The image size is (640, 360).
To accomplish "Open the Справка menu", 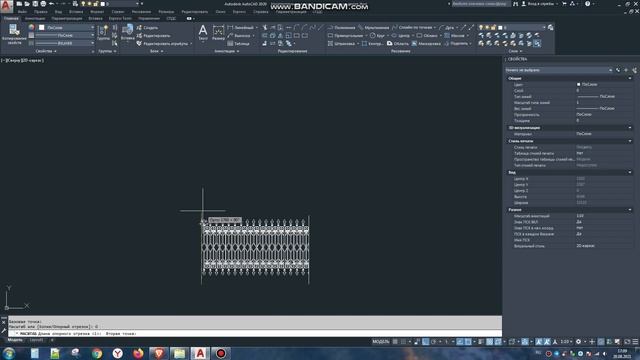I will (260, 12).
